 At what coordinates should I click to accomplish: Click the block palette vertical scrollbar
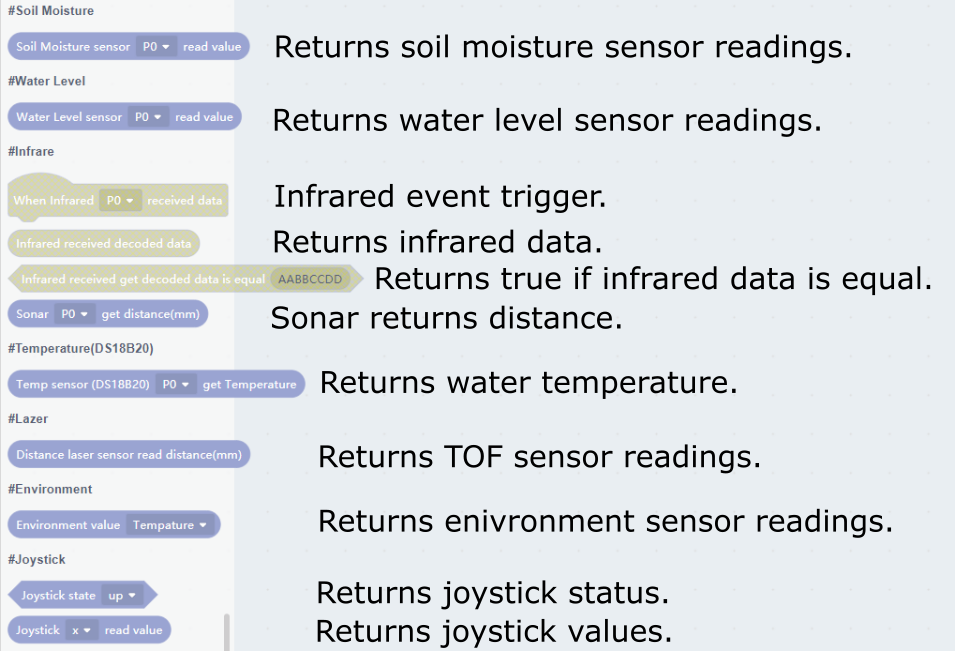226,632
